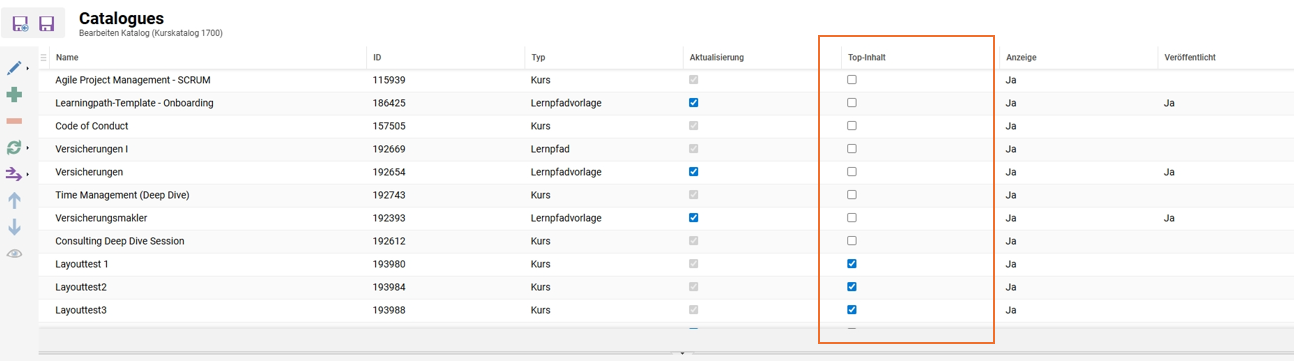Image resolution: width=1294 pixels, height=361 pixels.
Task: Click the collapse arrow at panel bottom
Action: [683, 353]
